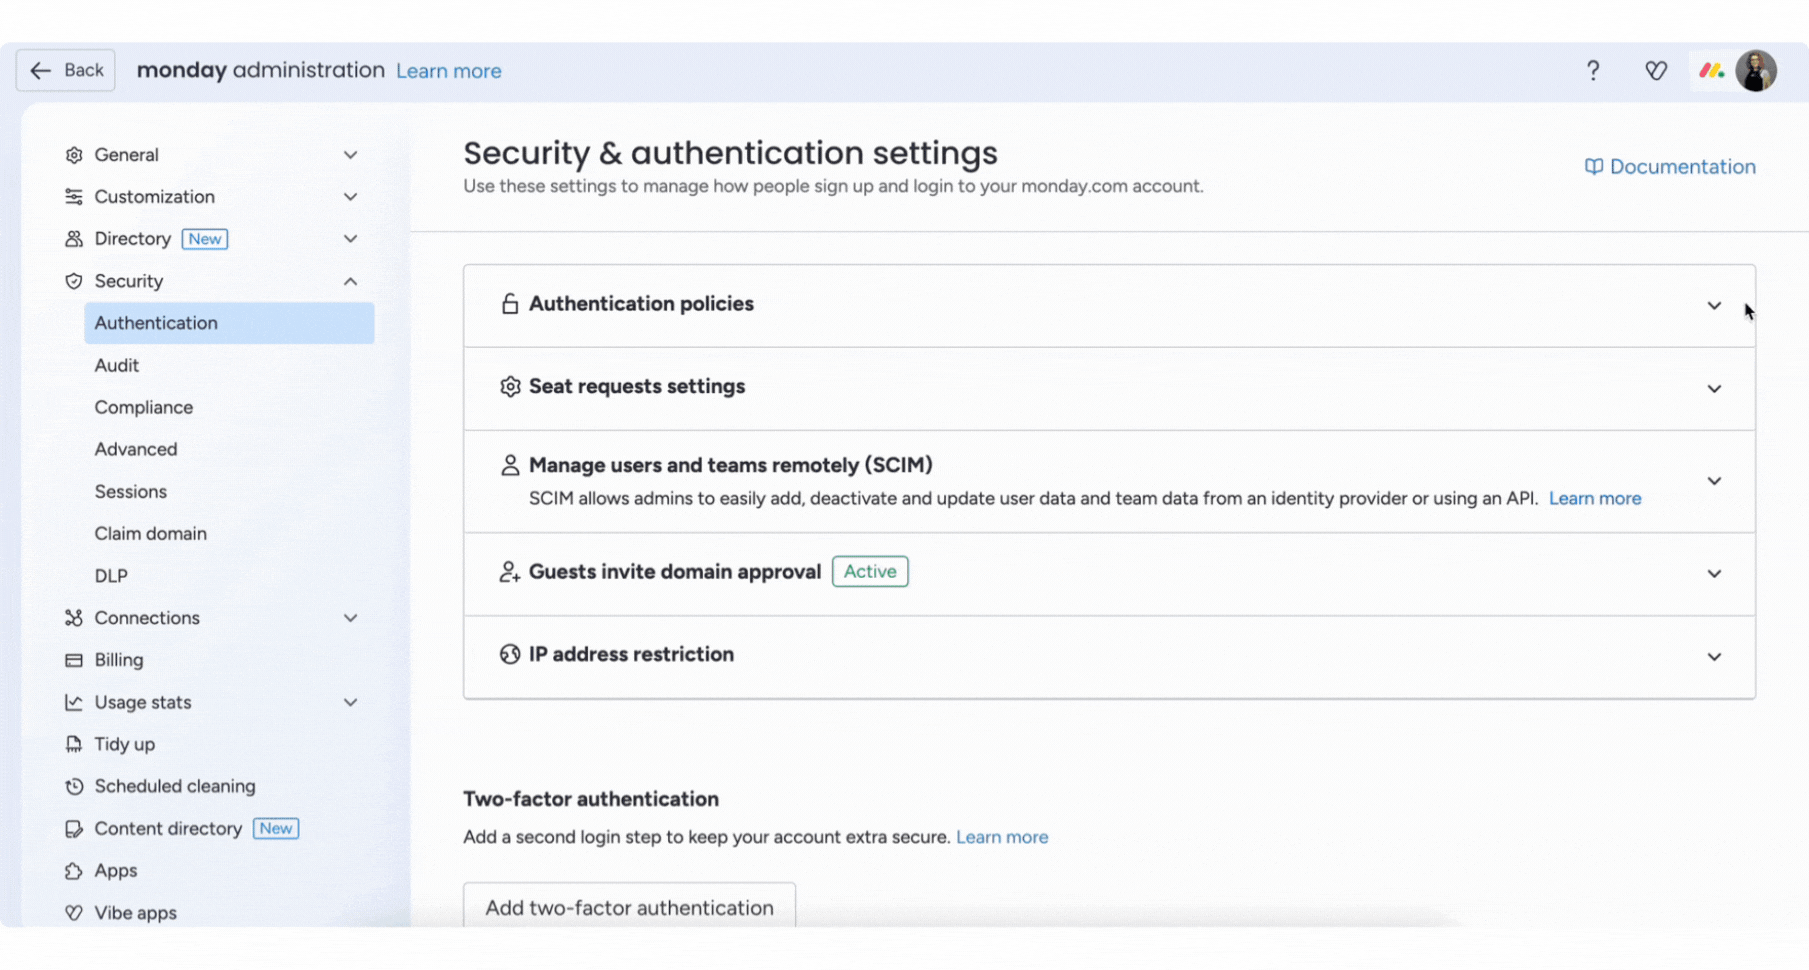The height and width of the screenshot is (970, 1809).
Task: Open the Claim domain page
Action: [x=151, y=533]
